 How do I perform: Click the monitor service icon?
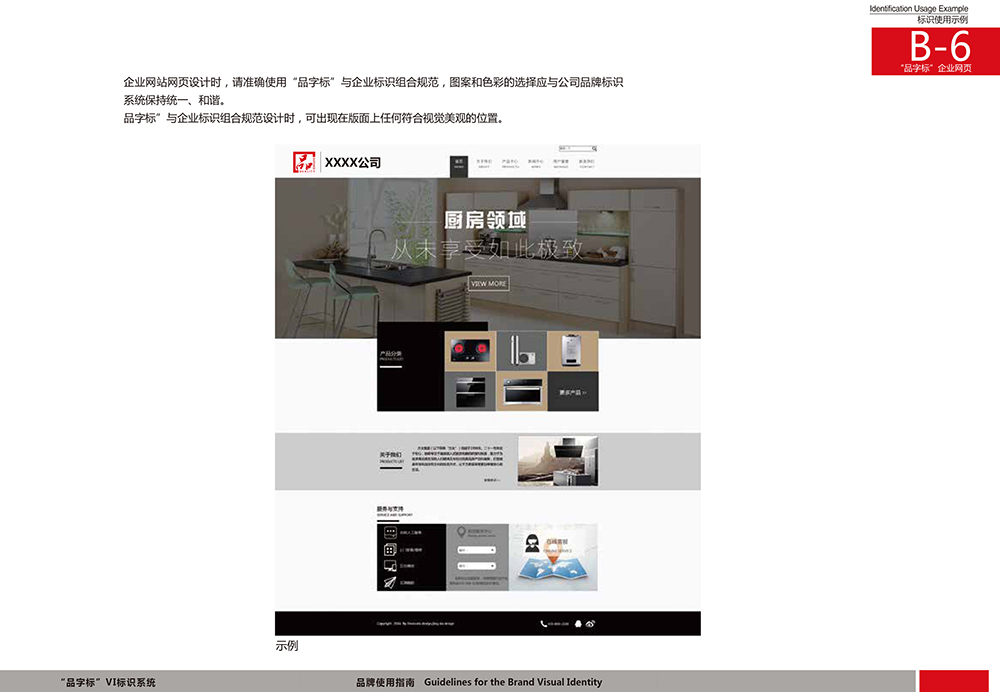(x=388, y=566)
